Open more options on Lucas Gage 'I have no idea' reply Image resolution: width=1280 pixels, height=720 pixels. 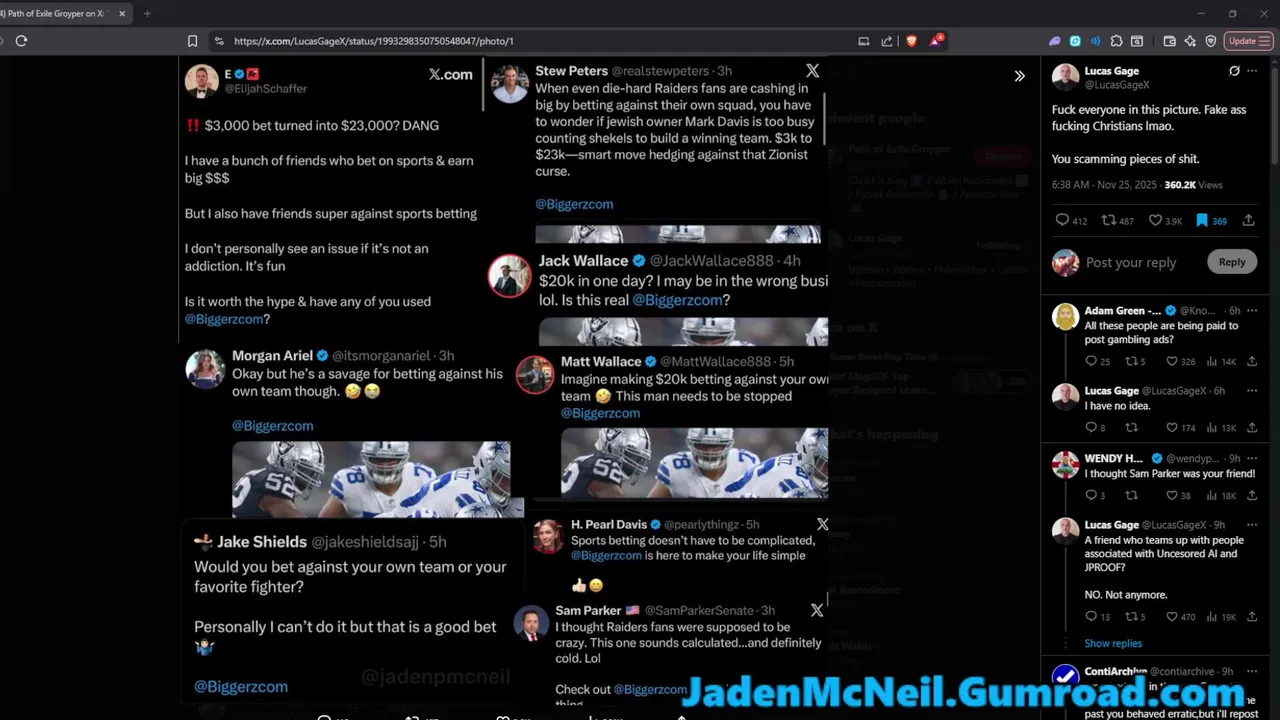point(1251,391)
